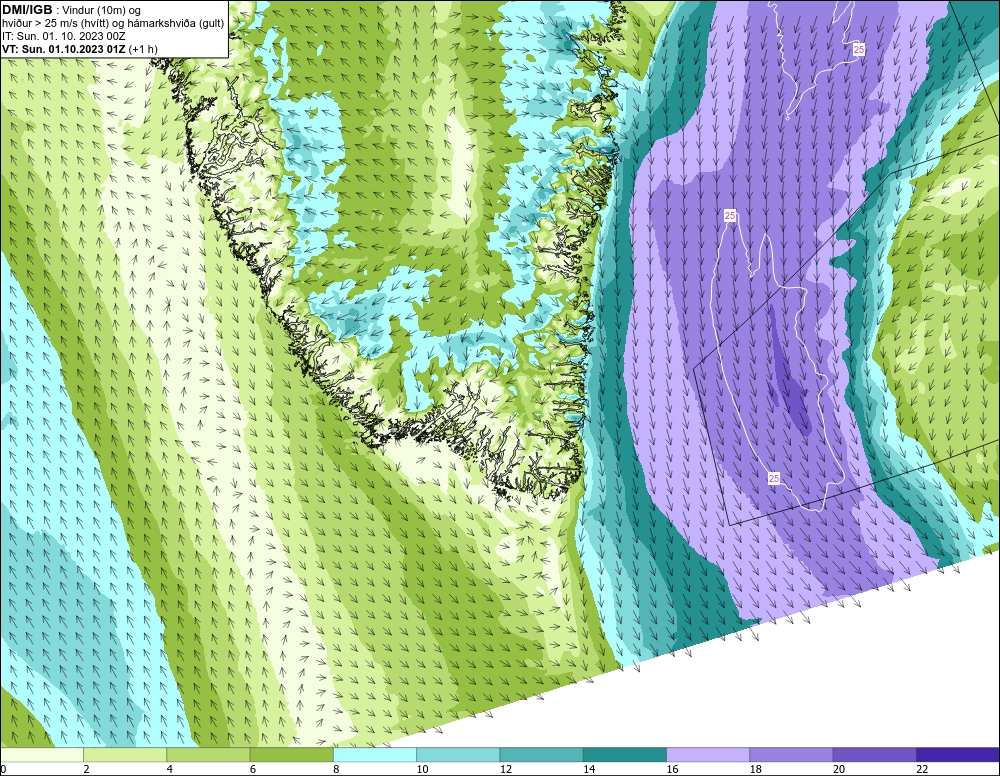Click the legend value '22'
The image size is (1000, 776).
click(922, 769)
